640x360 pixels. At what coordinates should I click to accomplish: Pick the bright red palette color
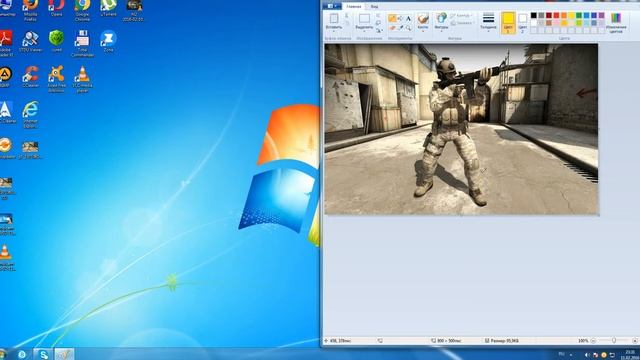pyautogui.click(x=556, y=16)
